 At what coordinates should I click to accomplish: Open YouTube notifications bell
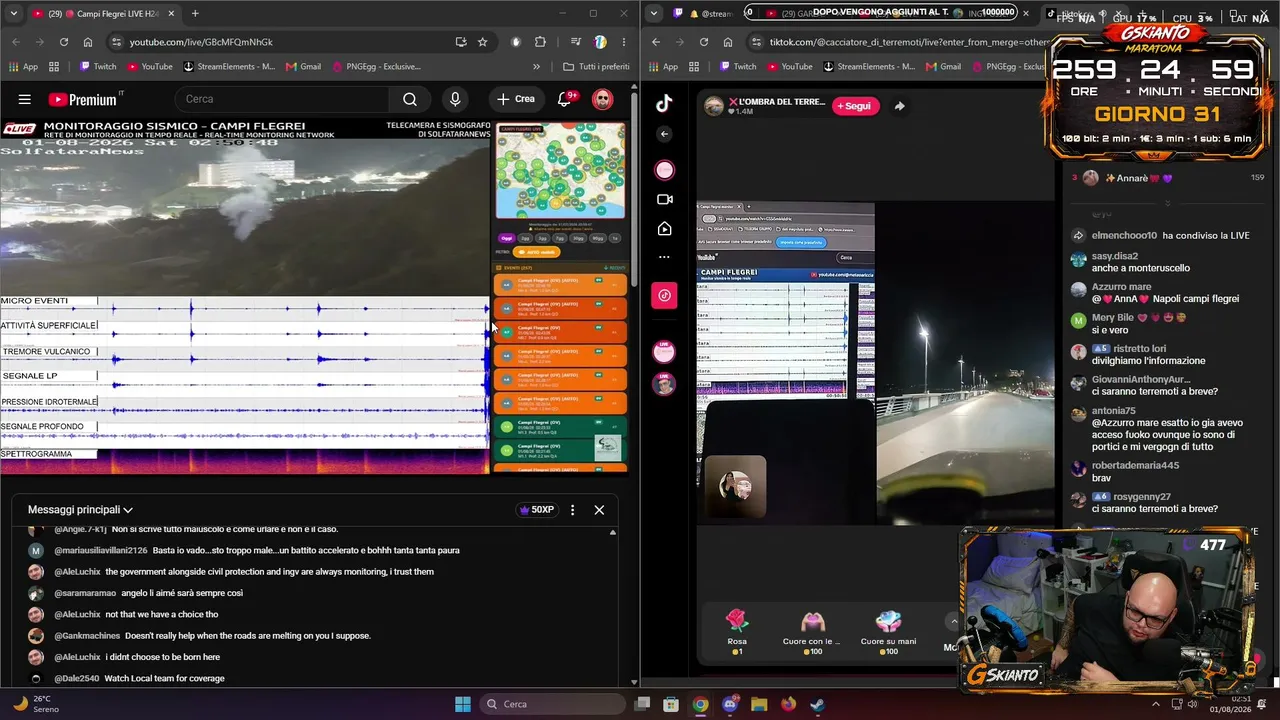(565, 99)
